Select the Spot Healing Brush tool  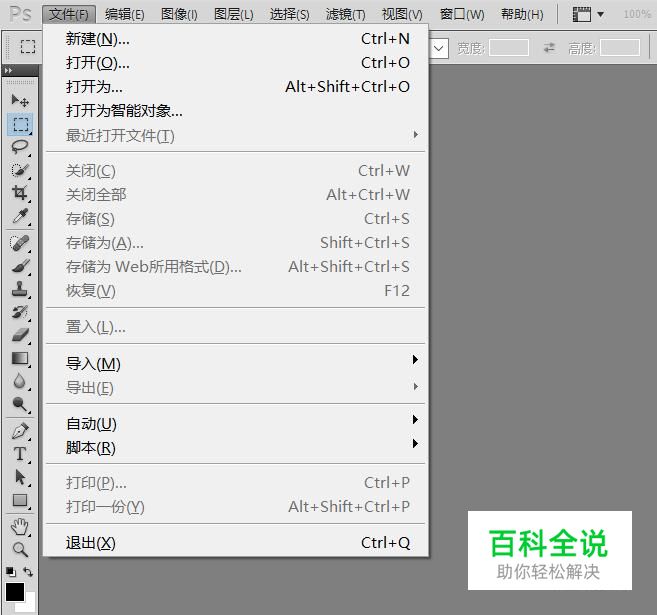pyautogui.click(x=20, y=243)
